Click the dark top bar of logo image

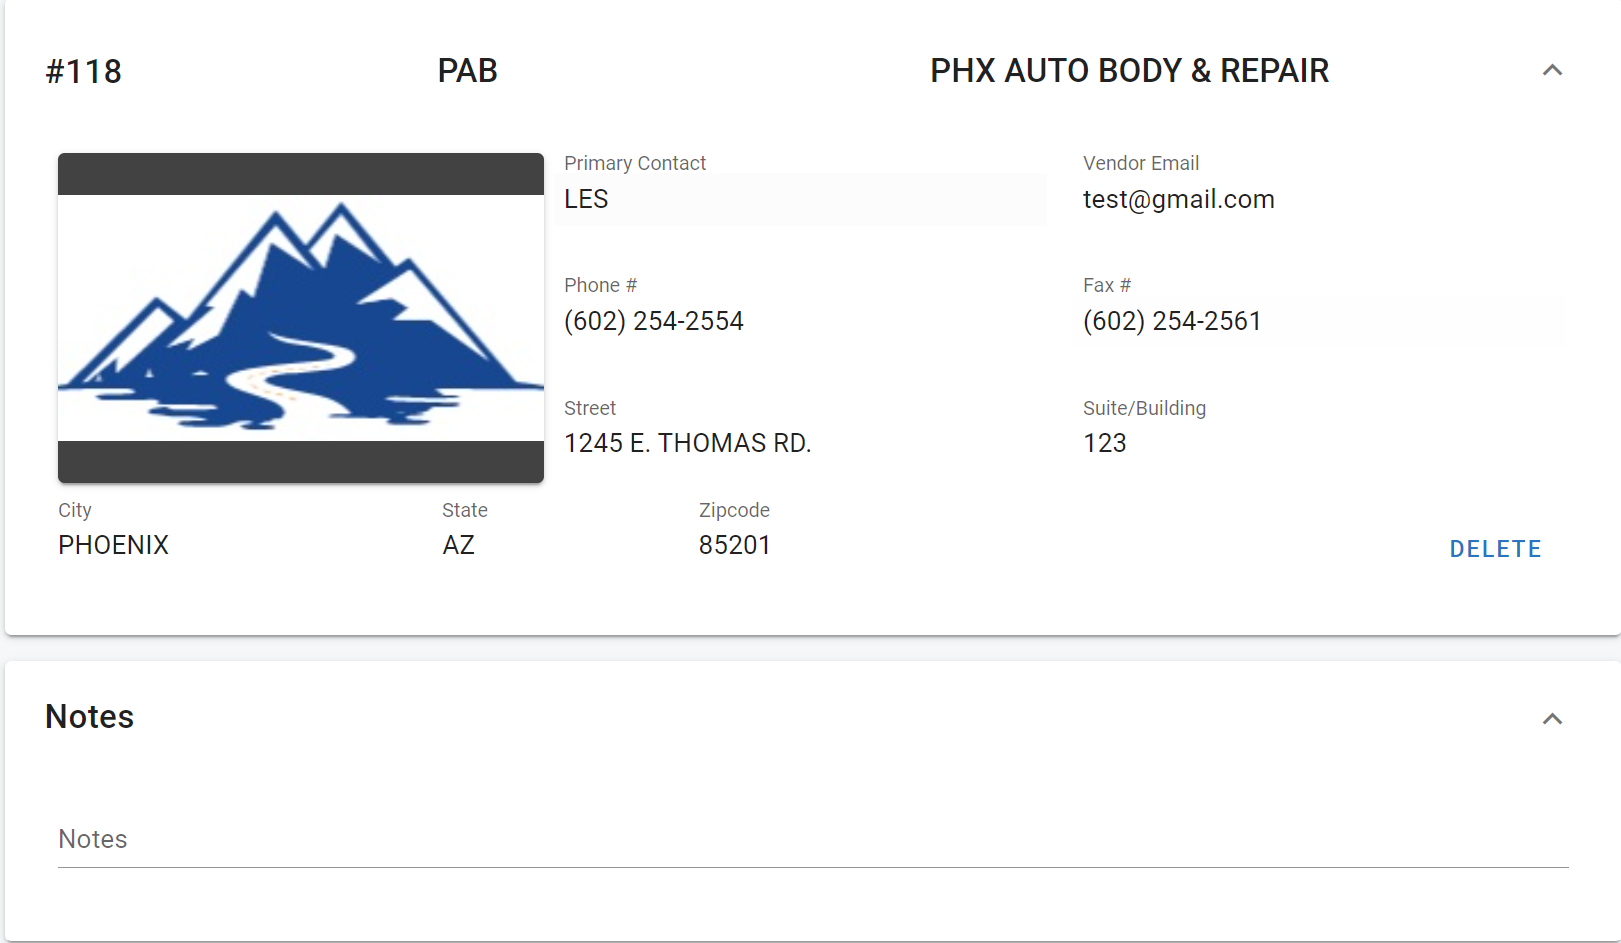click(301, 174)
